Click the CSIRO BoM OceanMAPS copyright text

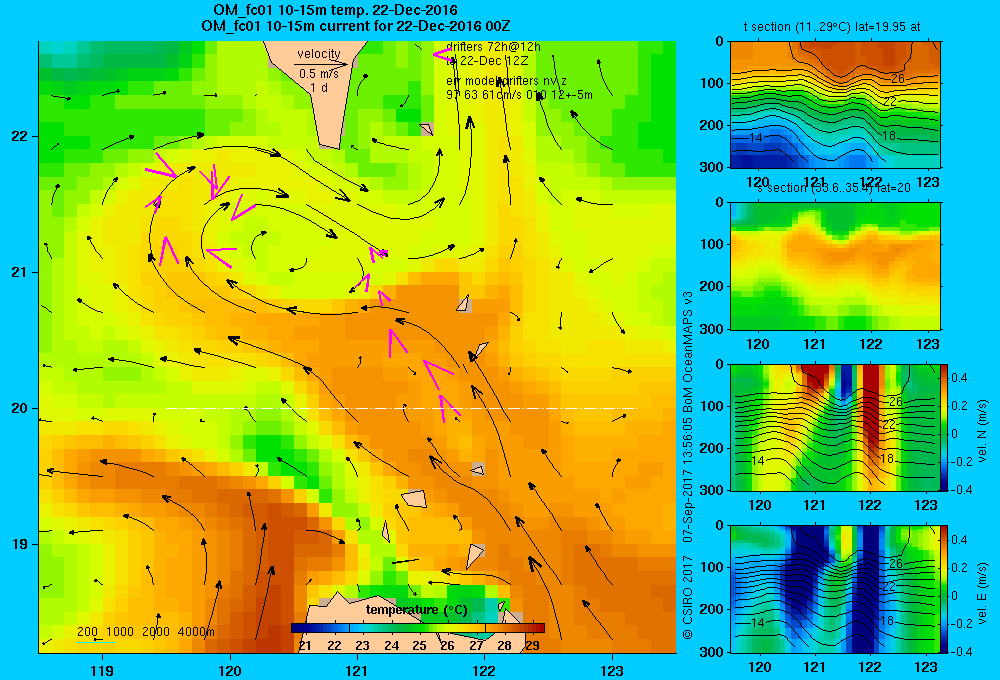[688, 464]
